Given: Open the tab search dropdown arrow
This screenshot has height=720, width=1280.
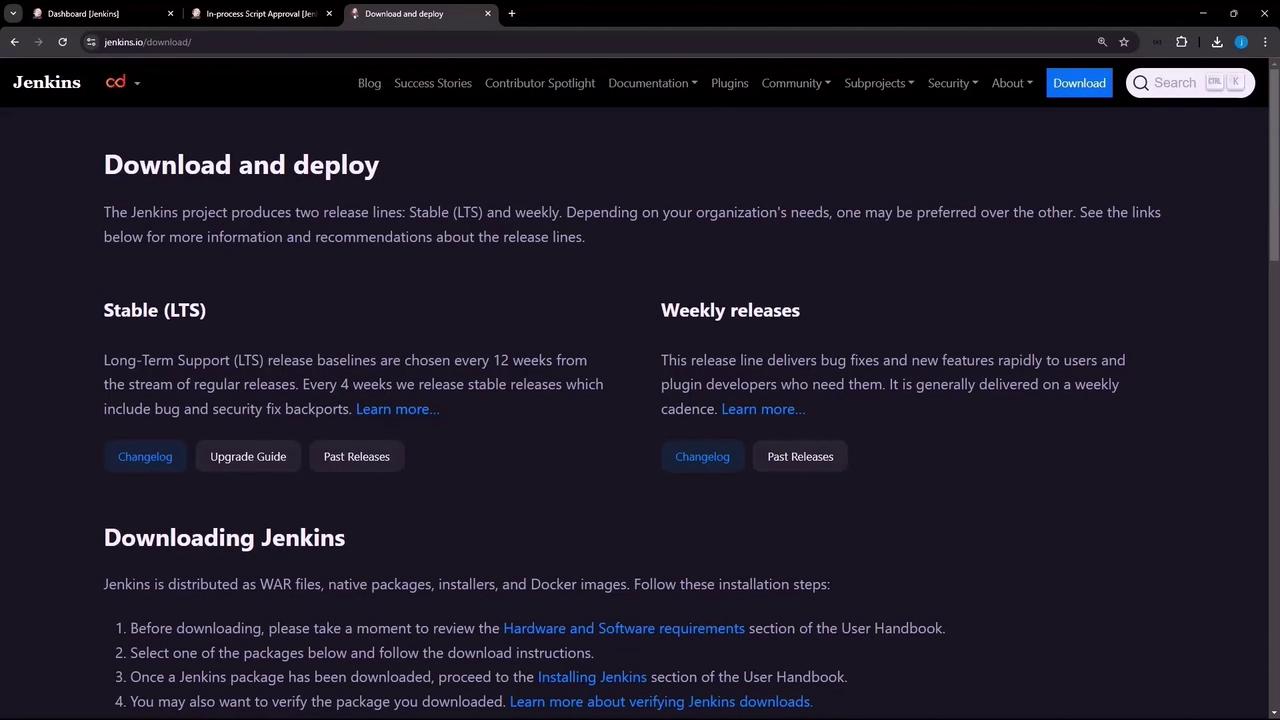Looking at the screenshot, I should [x=13, y=13].
